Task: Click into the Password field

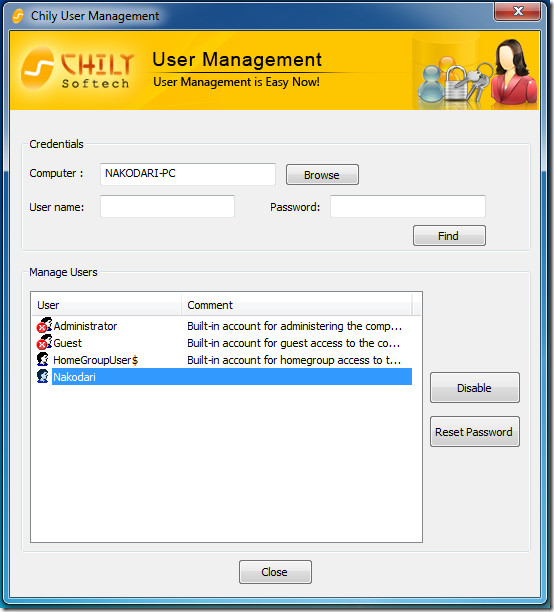Action: coord(408,206)
